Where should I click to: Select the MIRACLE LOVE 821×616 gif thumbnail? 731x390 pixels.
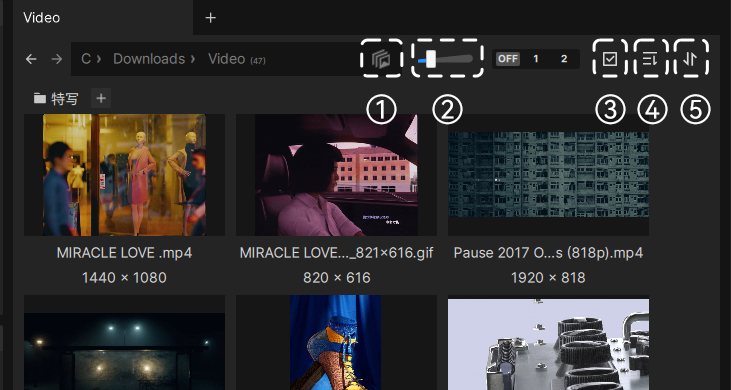[336, 175]
